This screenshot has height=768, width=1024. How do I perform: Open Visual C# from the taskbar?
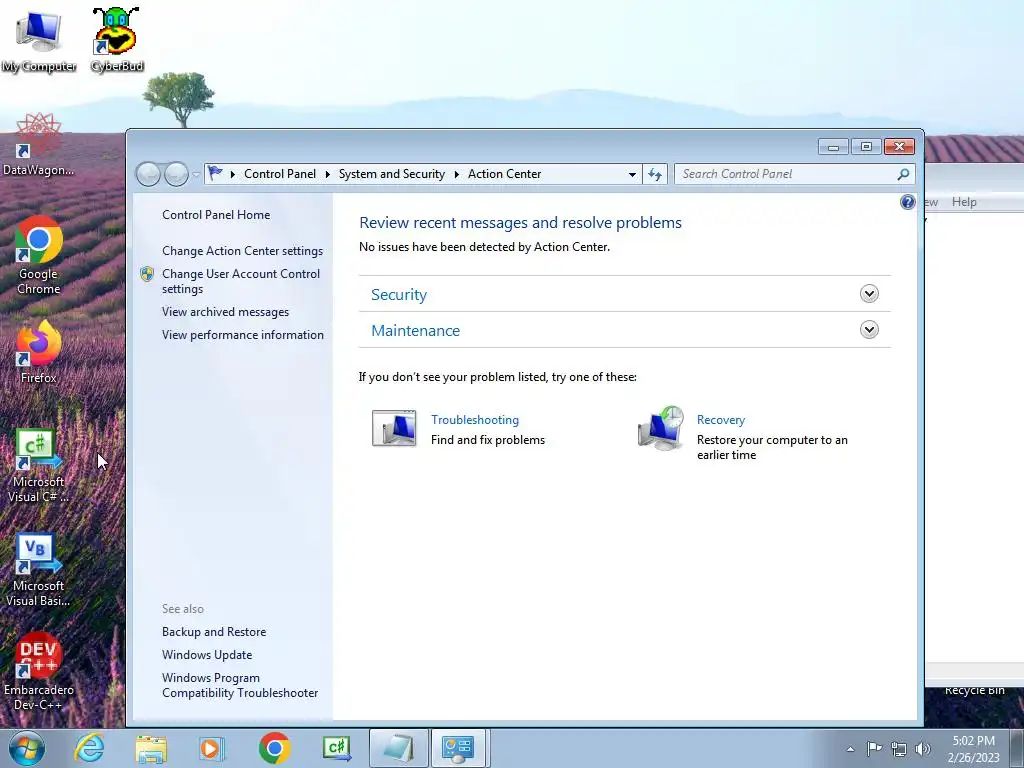[337, 748]
